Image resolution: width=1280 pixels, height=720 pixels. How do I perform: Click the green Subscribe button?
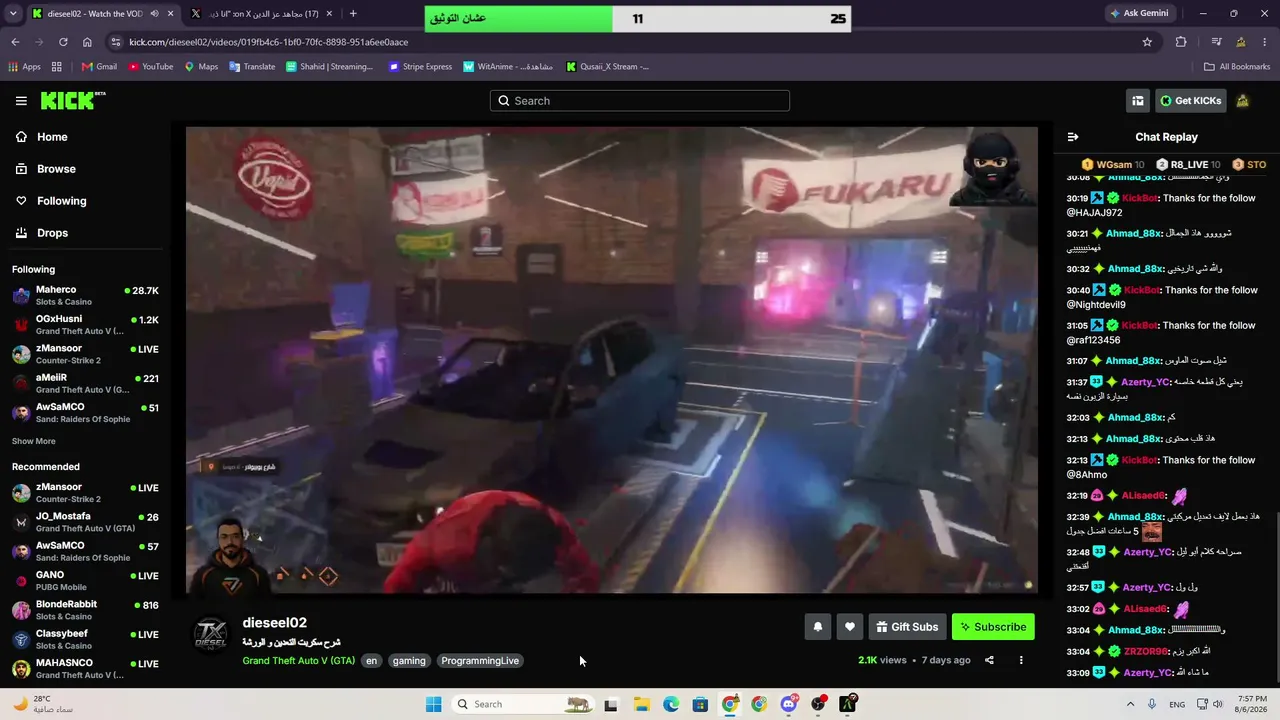[993, 627]
